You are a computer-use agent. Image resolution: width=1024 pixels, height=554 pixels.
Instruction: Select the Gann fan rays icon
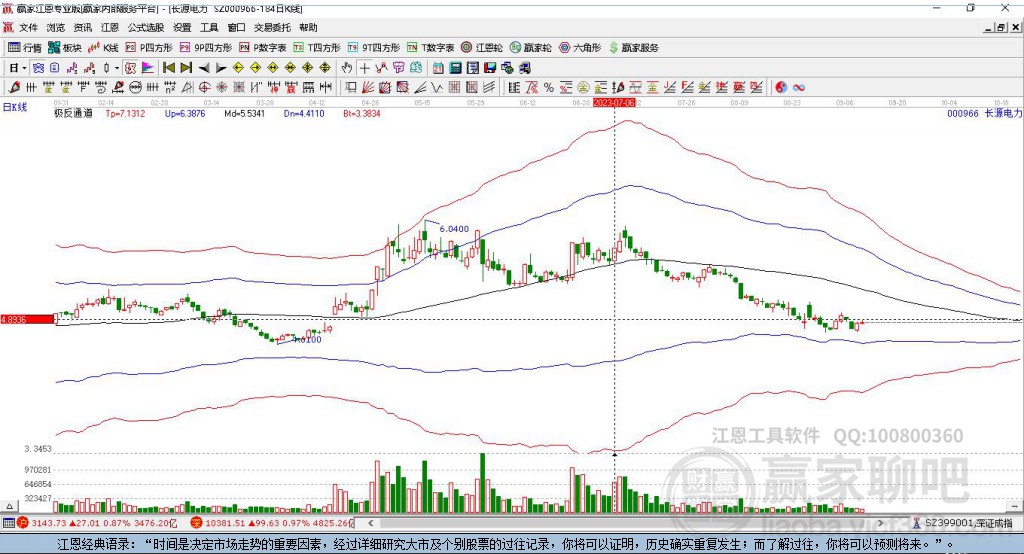pyautogui.click(x=368, y=88)
